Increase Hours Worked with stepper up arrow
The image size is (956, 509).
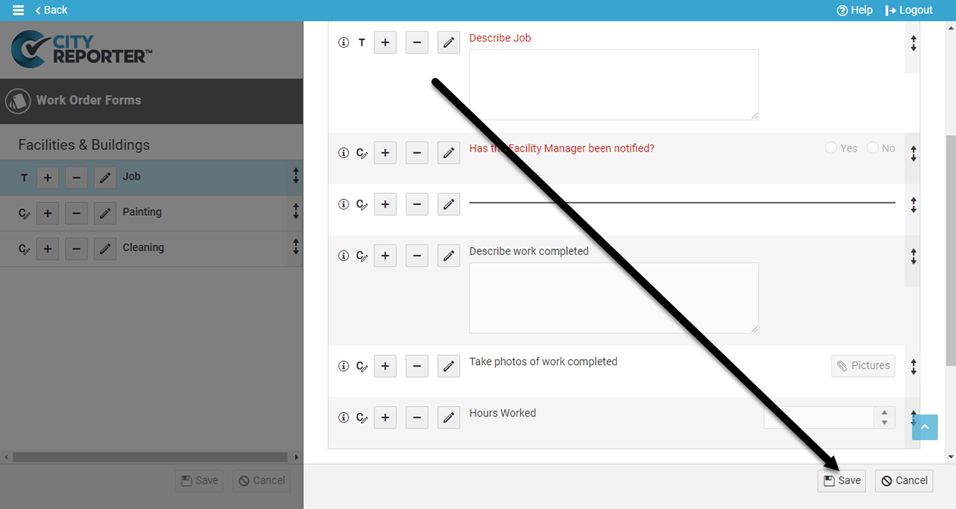(x=883, y=412)
